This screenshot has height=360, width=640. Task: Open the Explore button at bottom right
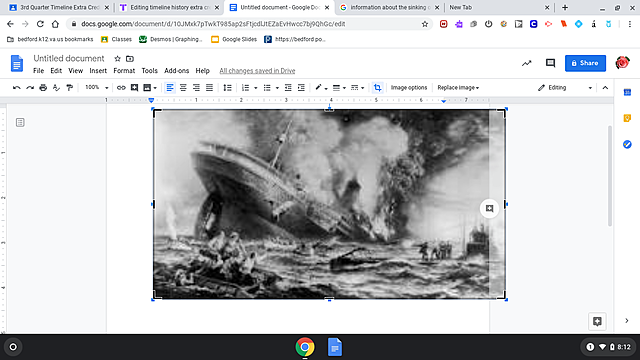point(597,321)
